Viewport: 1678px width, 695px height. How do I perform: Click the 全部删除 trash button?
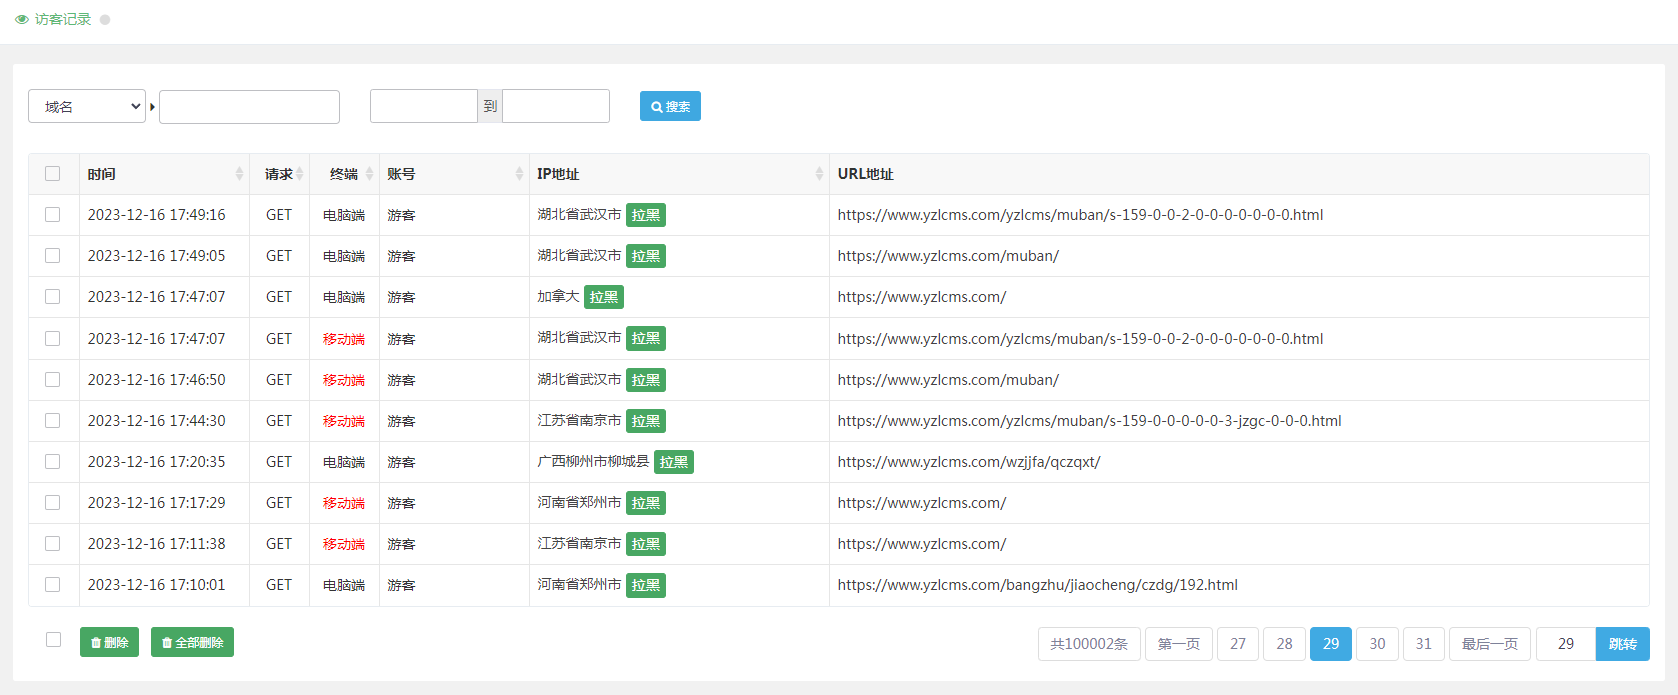click(x=192, y=642)
